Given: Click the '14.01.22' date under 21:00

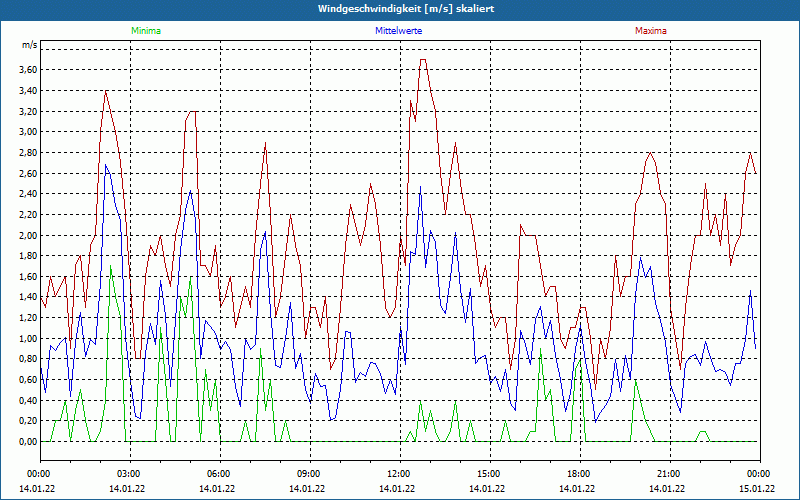Looking at the screenshot, I should pyautogui.click(x=667, y=488).
